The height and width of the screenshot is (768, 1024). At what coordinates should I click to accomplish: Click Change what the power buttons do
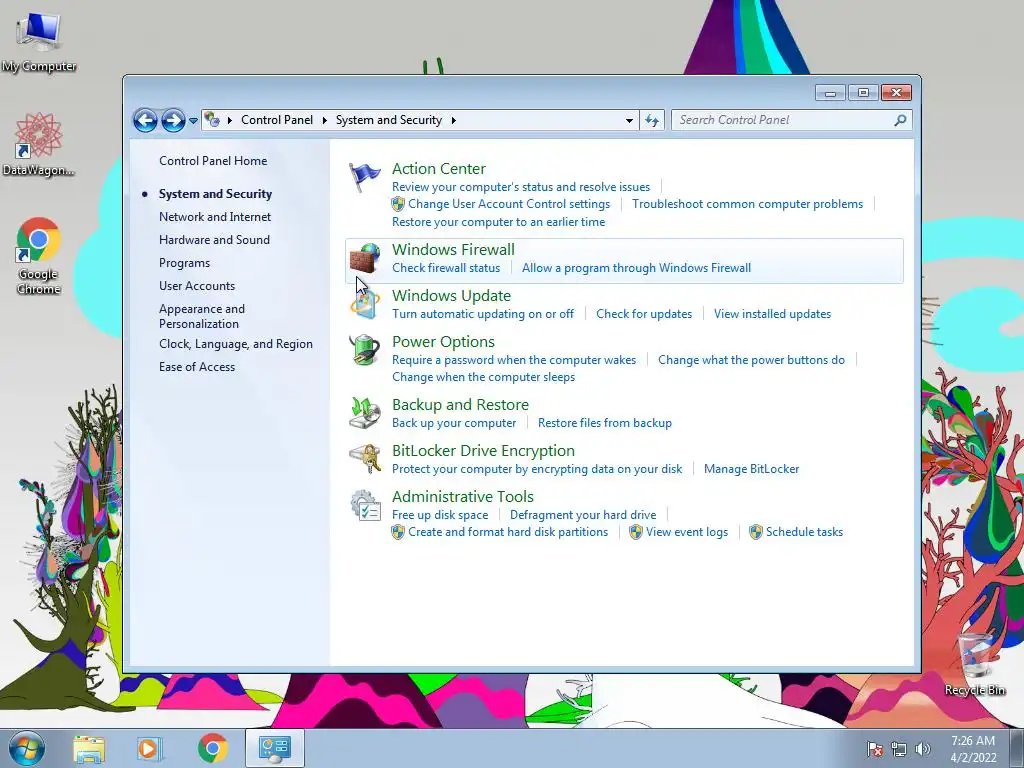[751, 360]
